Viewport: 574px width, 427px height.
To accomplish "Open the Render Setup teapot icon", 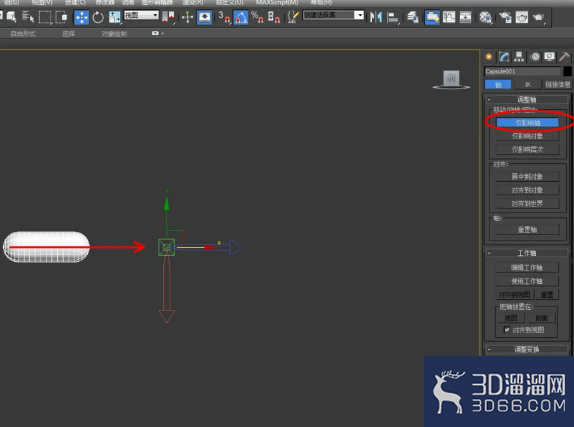I will 505,17.
